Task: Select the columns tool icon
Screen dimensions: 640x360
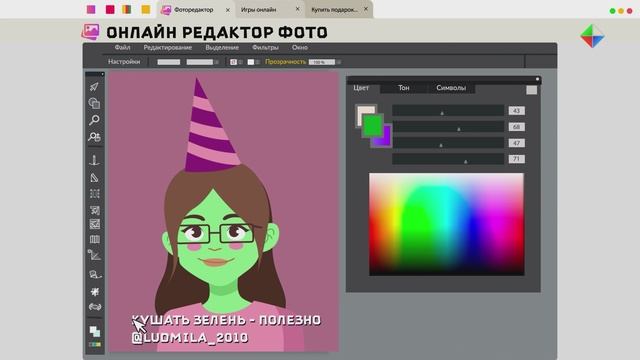Action: (x=95, y=240)
